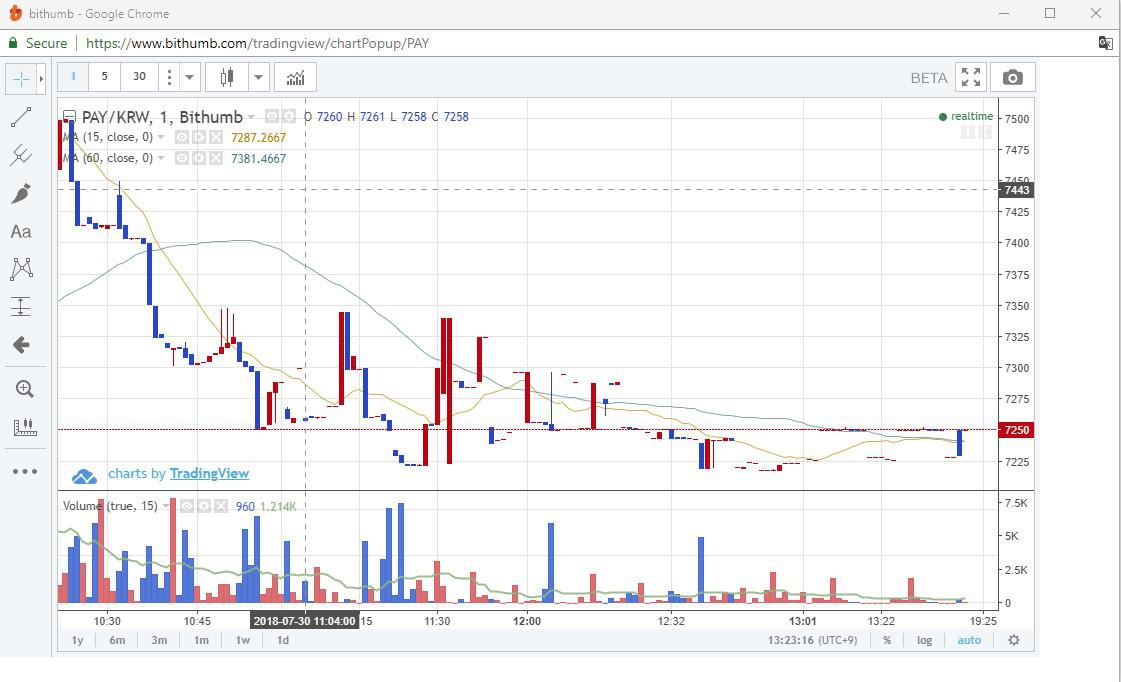Toggle log scale mode

click(x=924, y=640)
